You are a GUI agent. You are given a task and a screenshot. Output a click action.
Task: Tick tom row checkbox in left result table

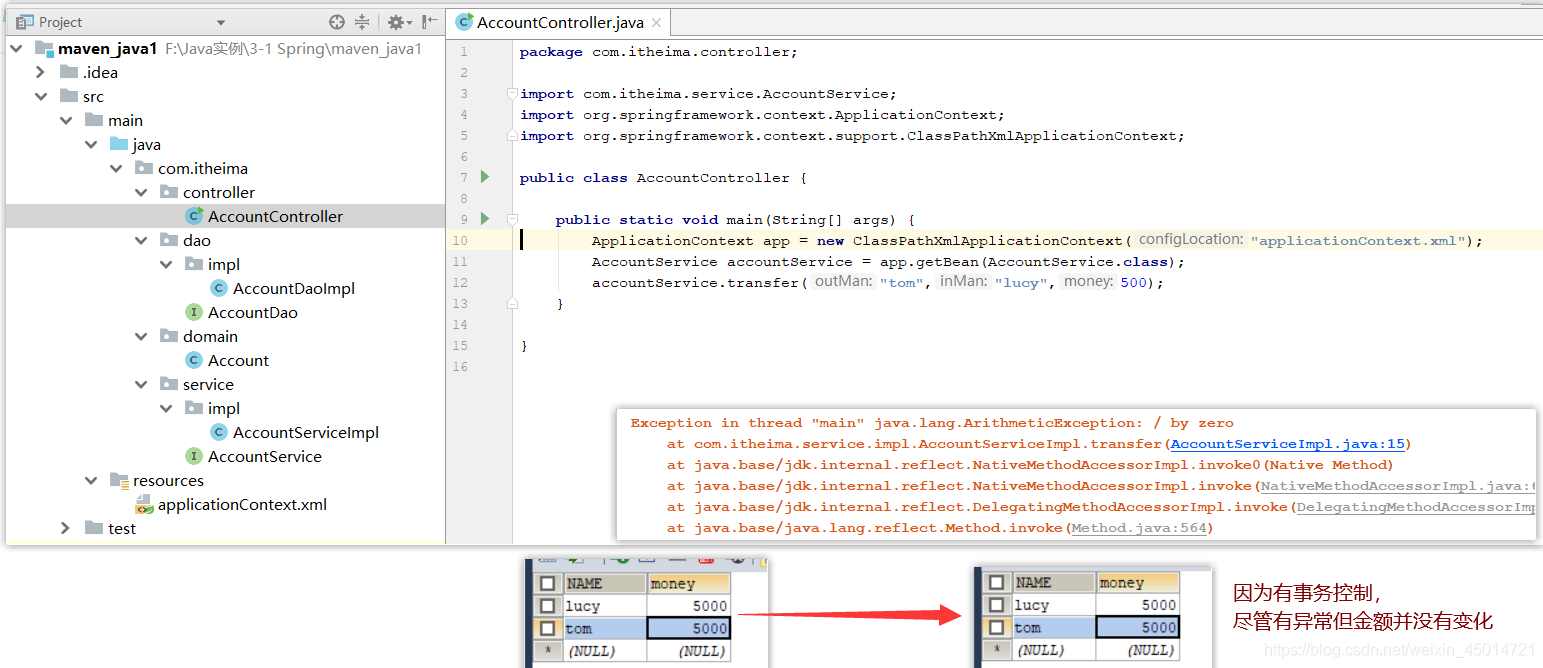(x=546, y=628)
